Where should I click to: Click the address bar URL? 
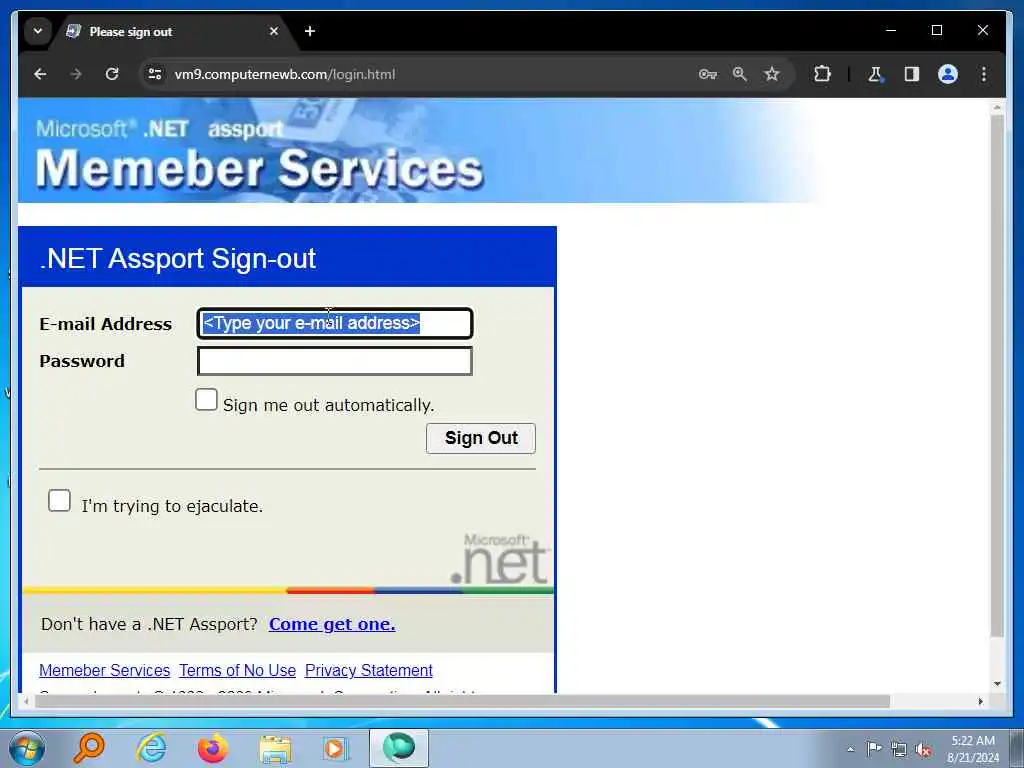(285, 74)
